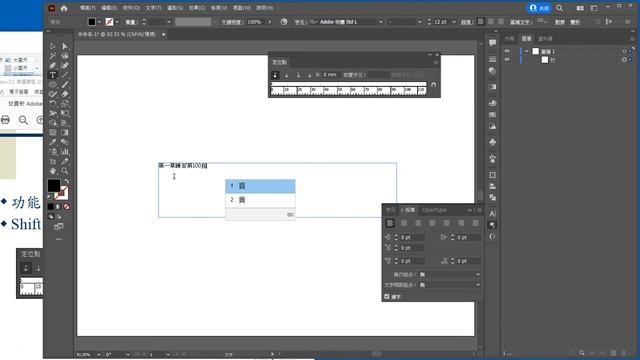640x360 pixels.
Task: Select the Line Segment tool
Action: click(65, 75)
